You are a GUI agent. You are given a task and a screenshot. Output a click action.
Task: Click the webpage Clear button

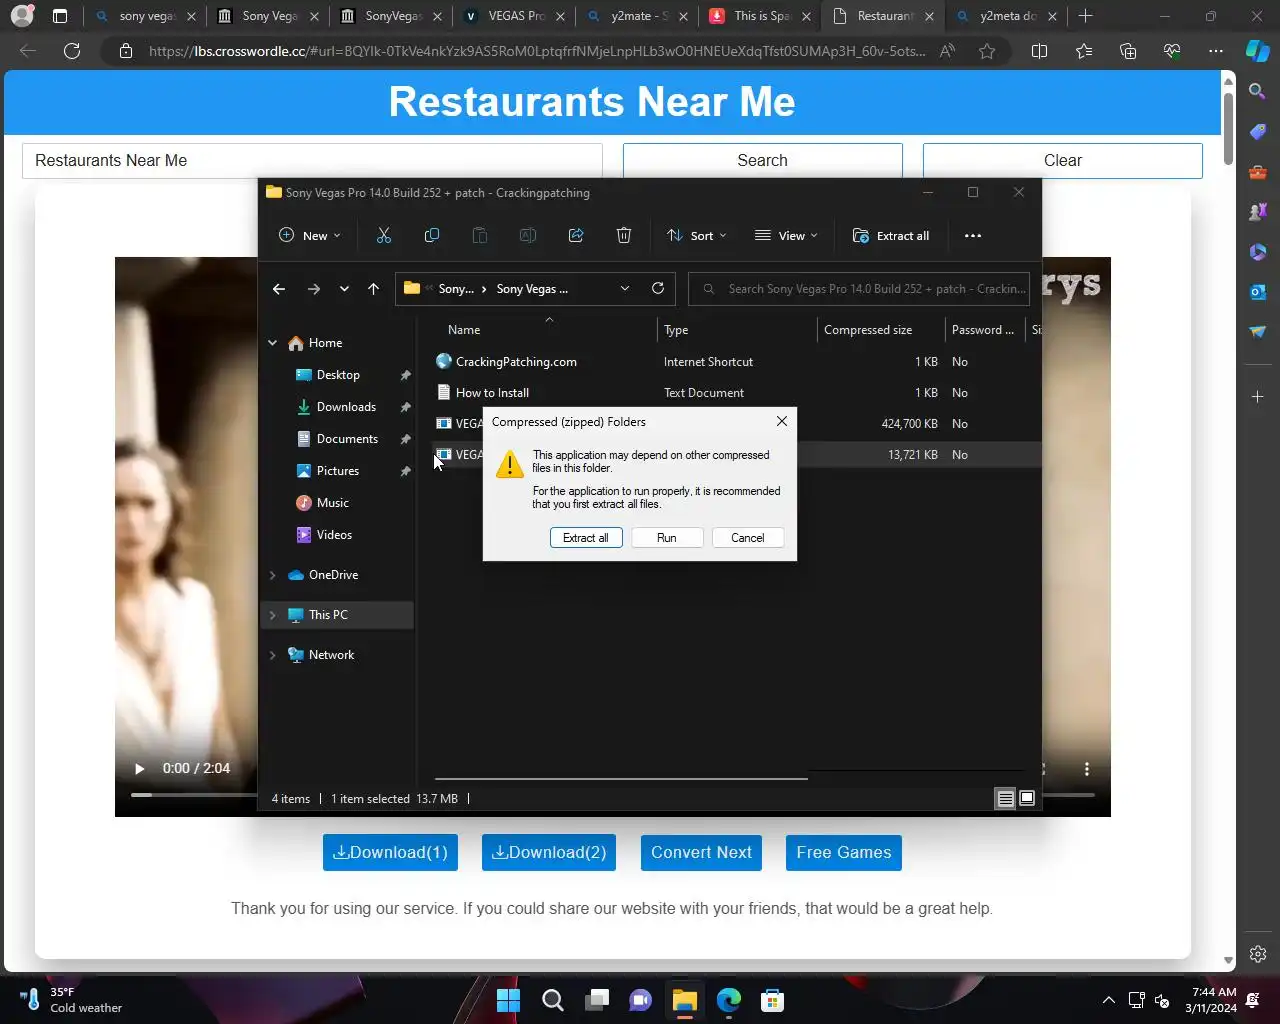(1063, 161)
